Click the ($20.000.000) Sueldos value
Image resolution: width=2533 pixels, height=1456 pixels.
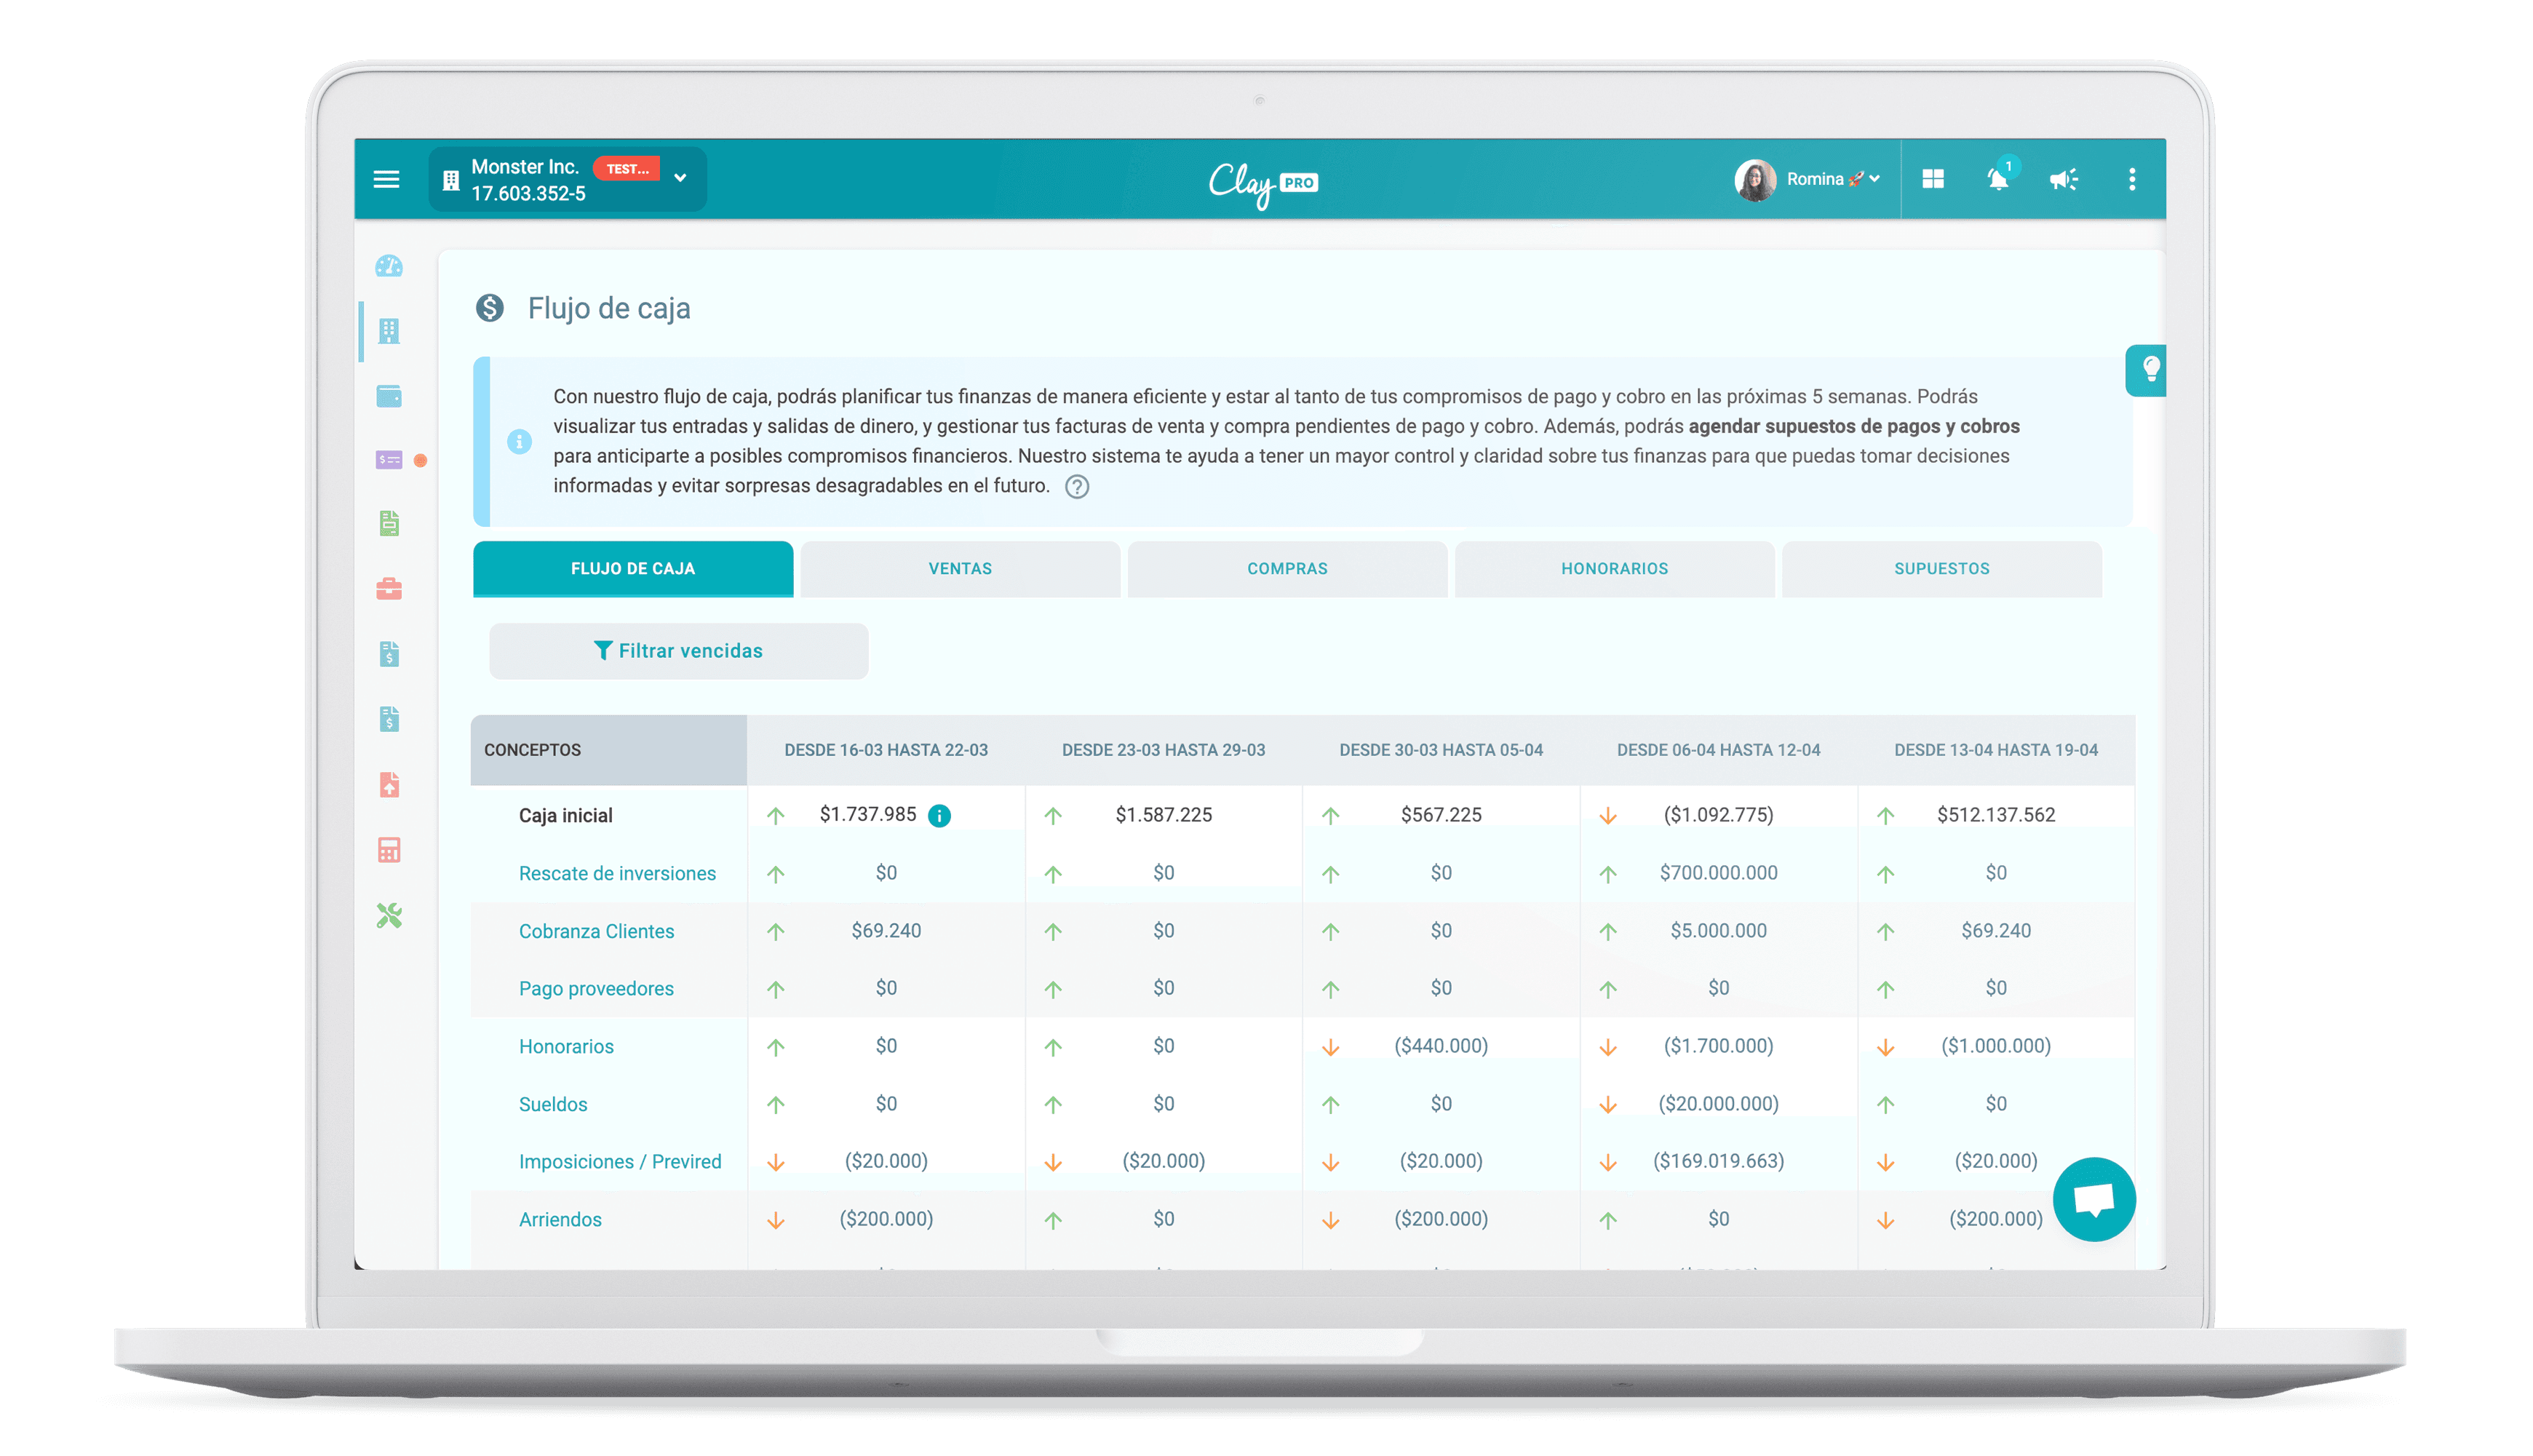coord(1718,1104)
